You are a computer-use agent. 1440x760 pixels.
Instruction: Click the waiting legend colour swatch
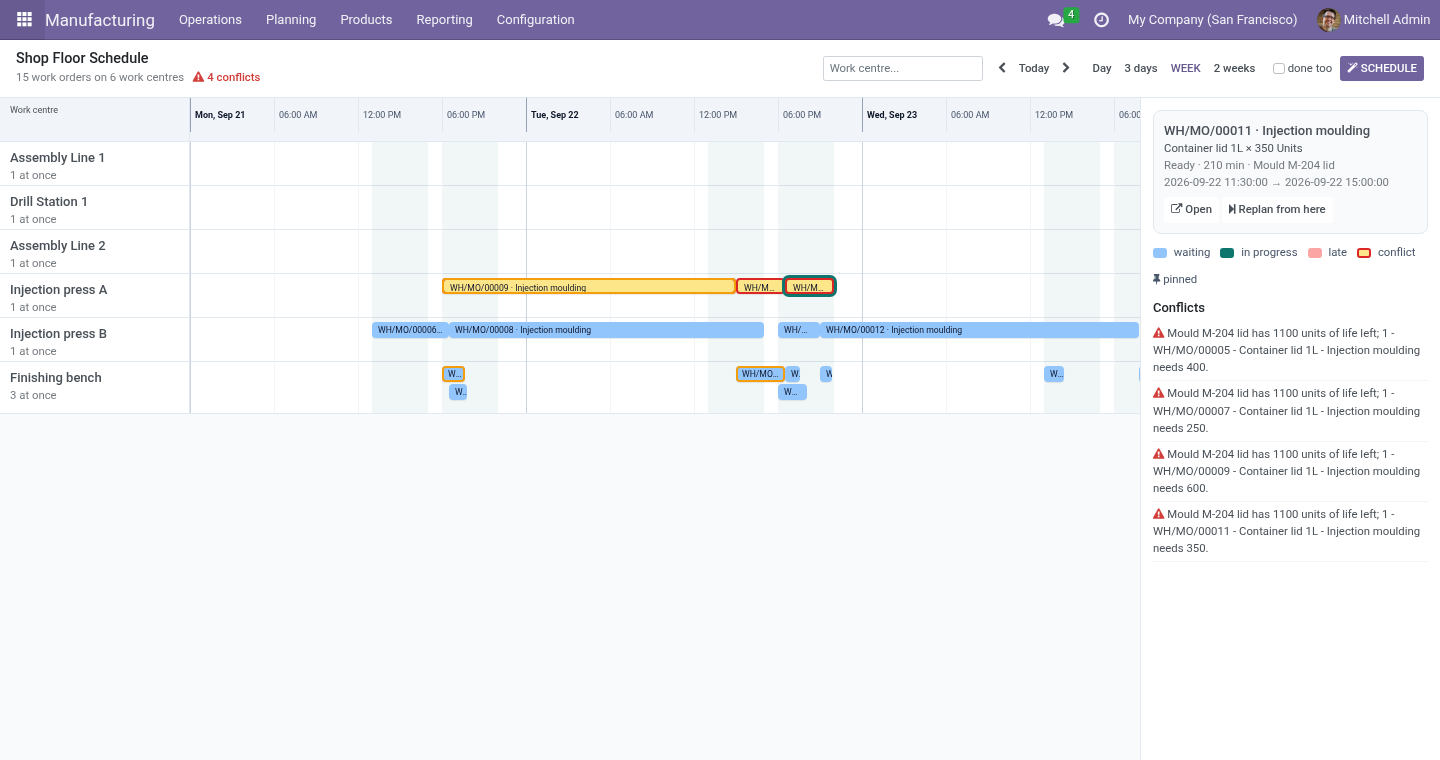tap(1160, 253)
